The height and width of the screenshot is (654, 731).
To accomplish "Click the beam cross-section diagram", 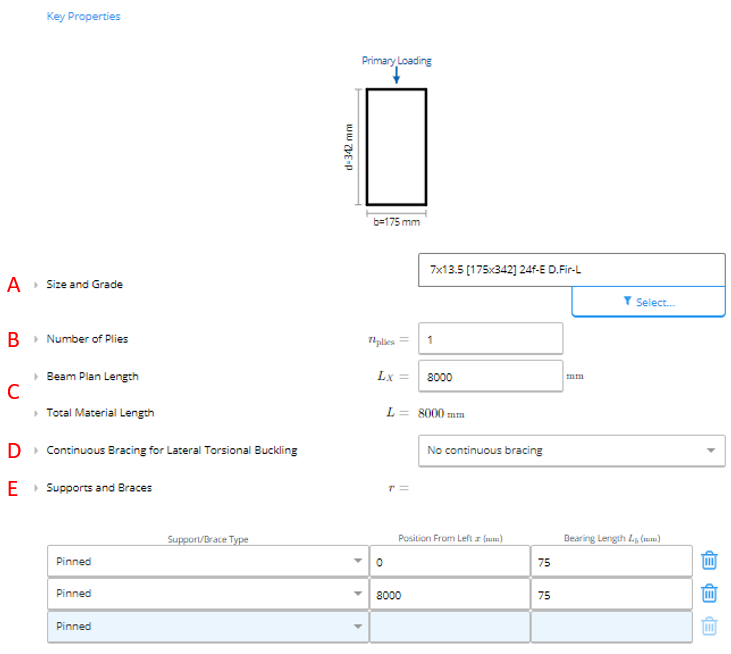I will [396, 147].
